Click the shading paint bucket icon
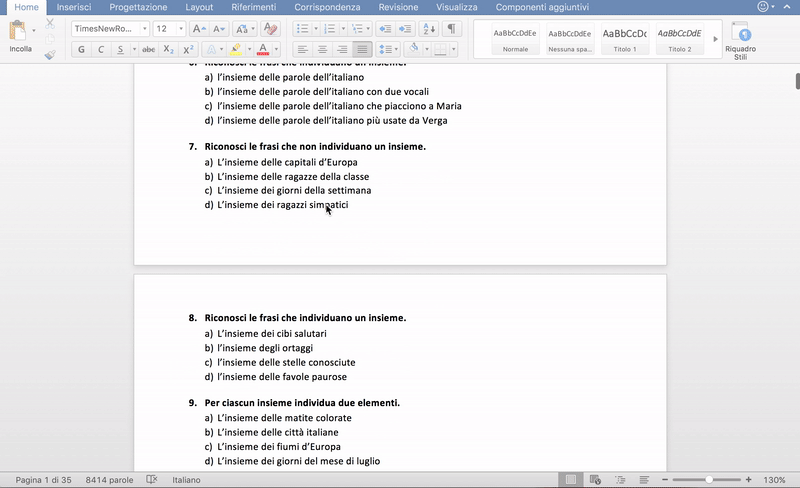Screen dimensions: 800x488 click(414, 49)
